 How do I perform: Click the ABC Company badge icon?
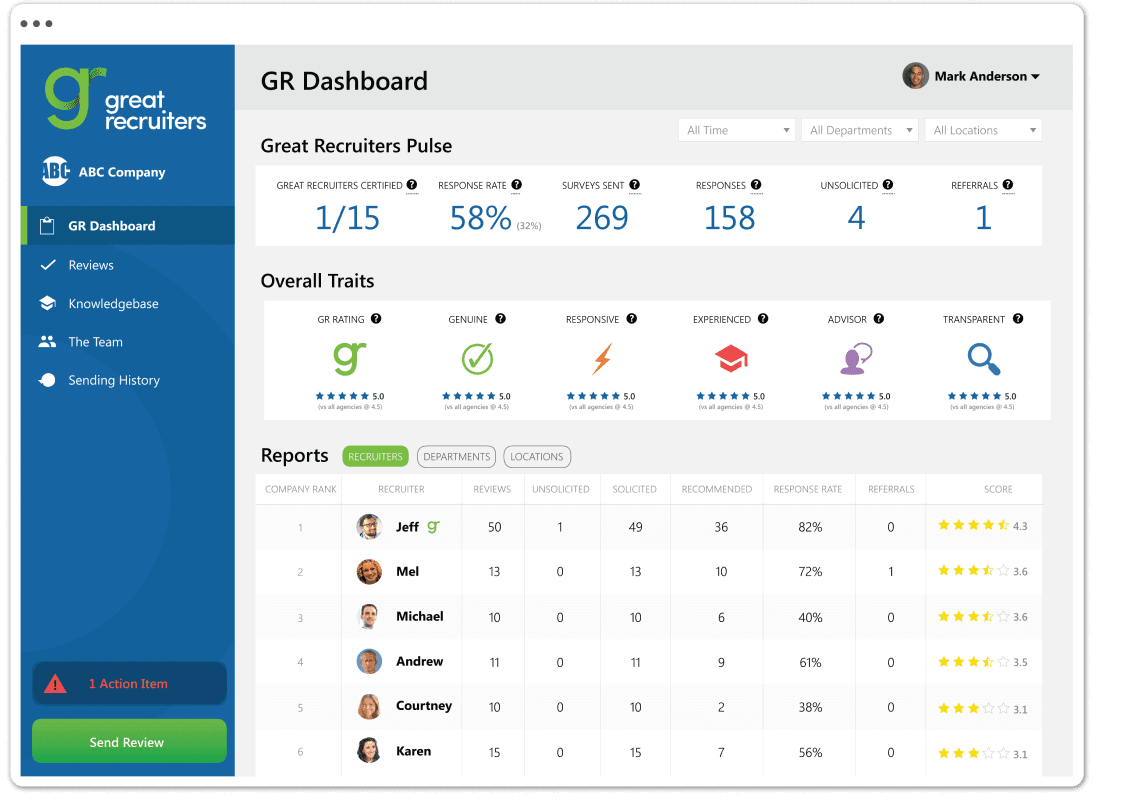pos(55,171)
